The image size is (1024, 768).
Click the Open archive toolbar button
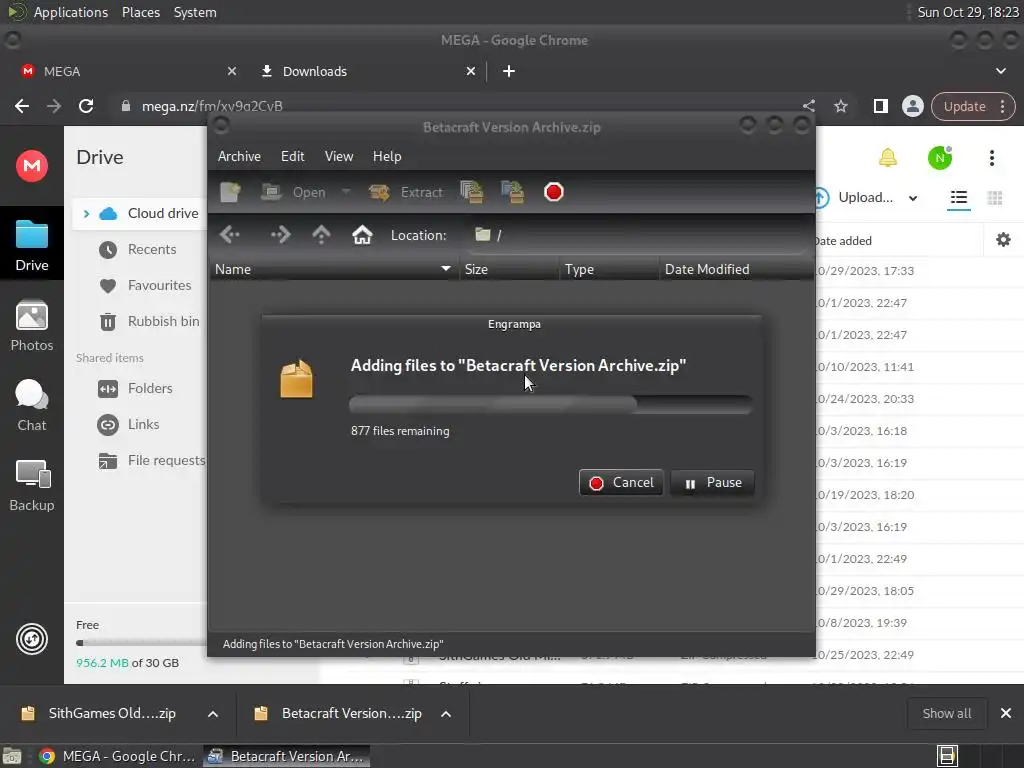point(293,192)
